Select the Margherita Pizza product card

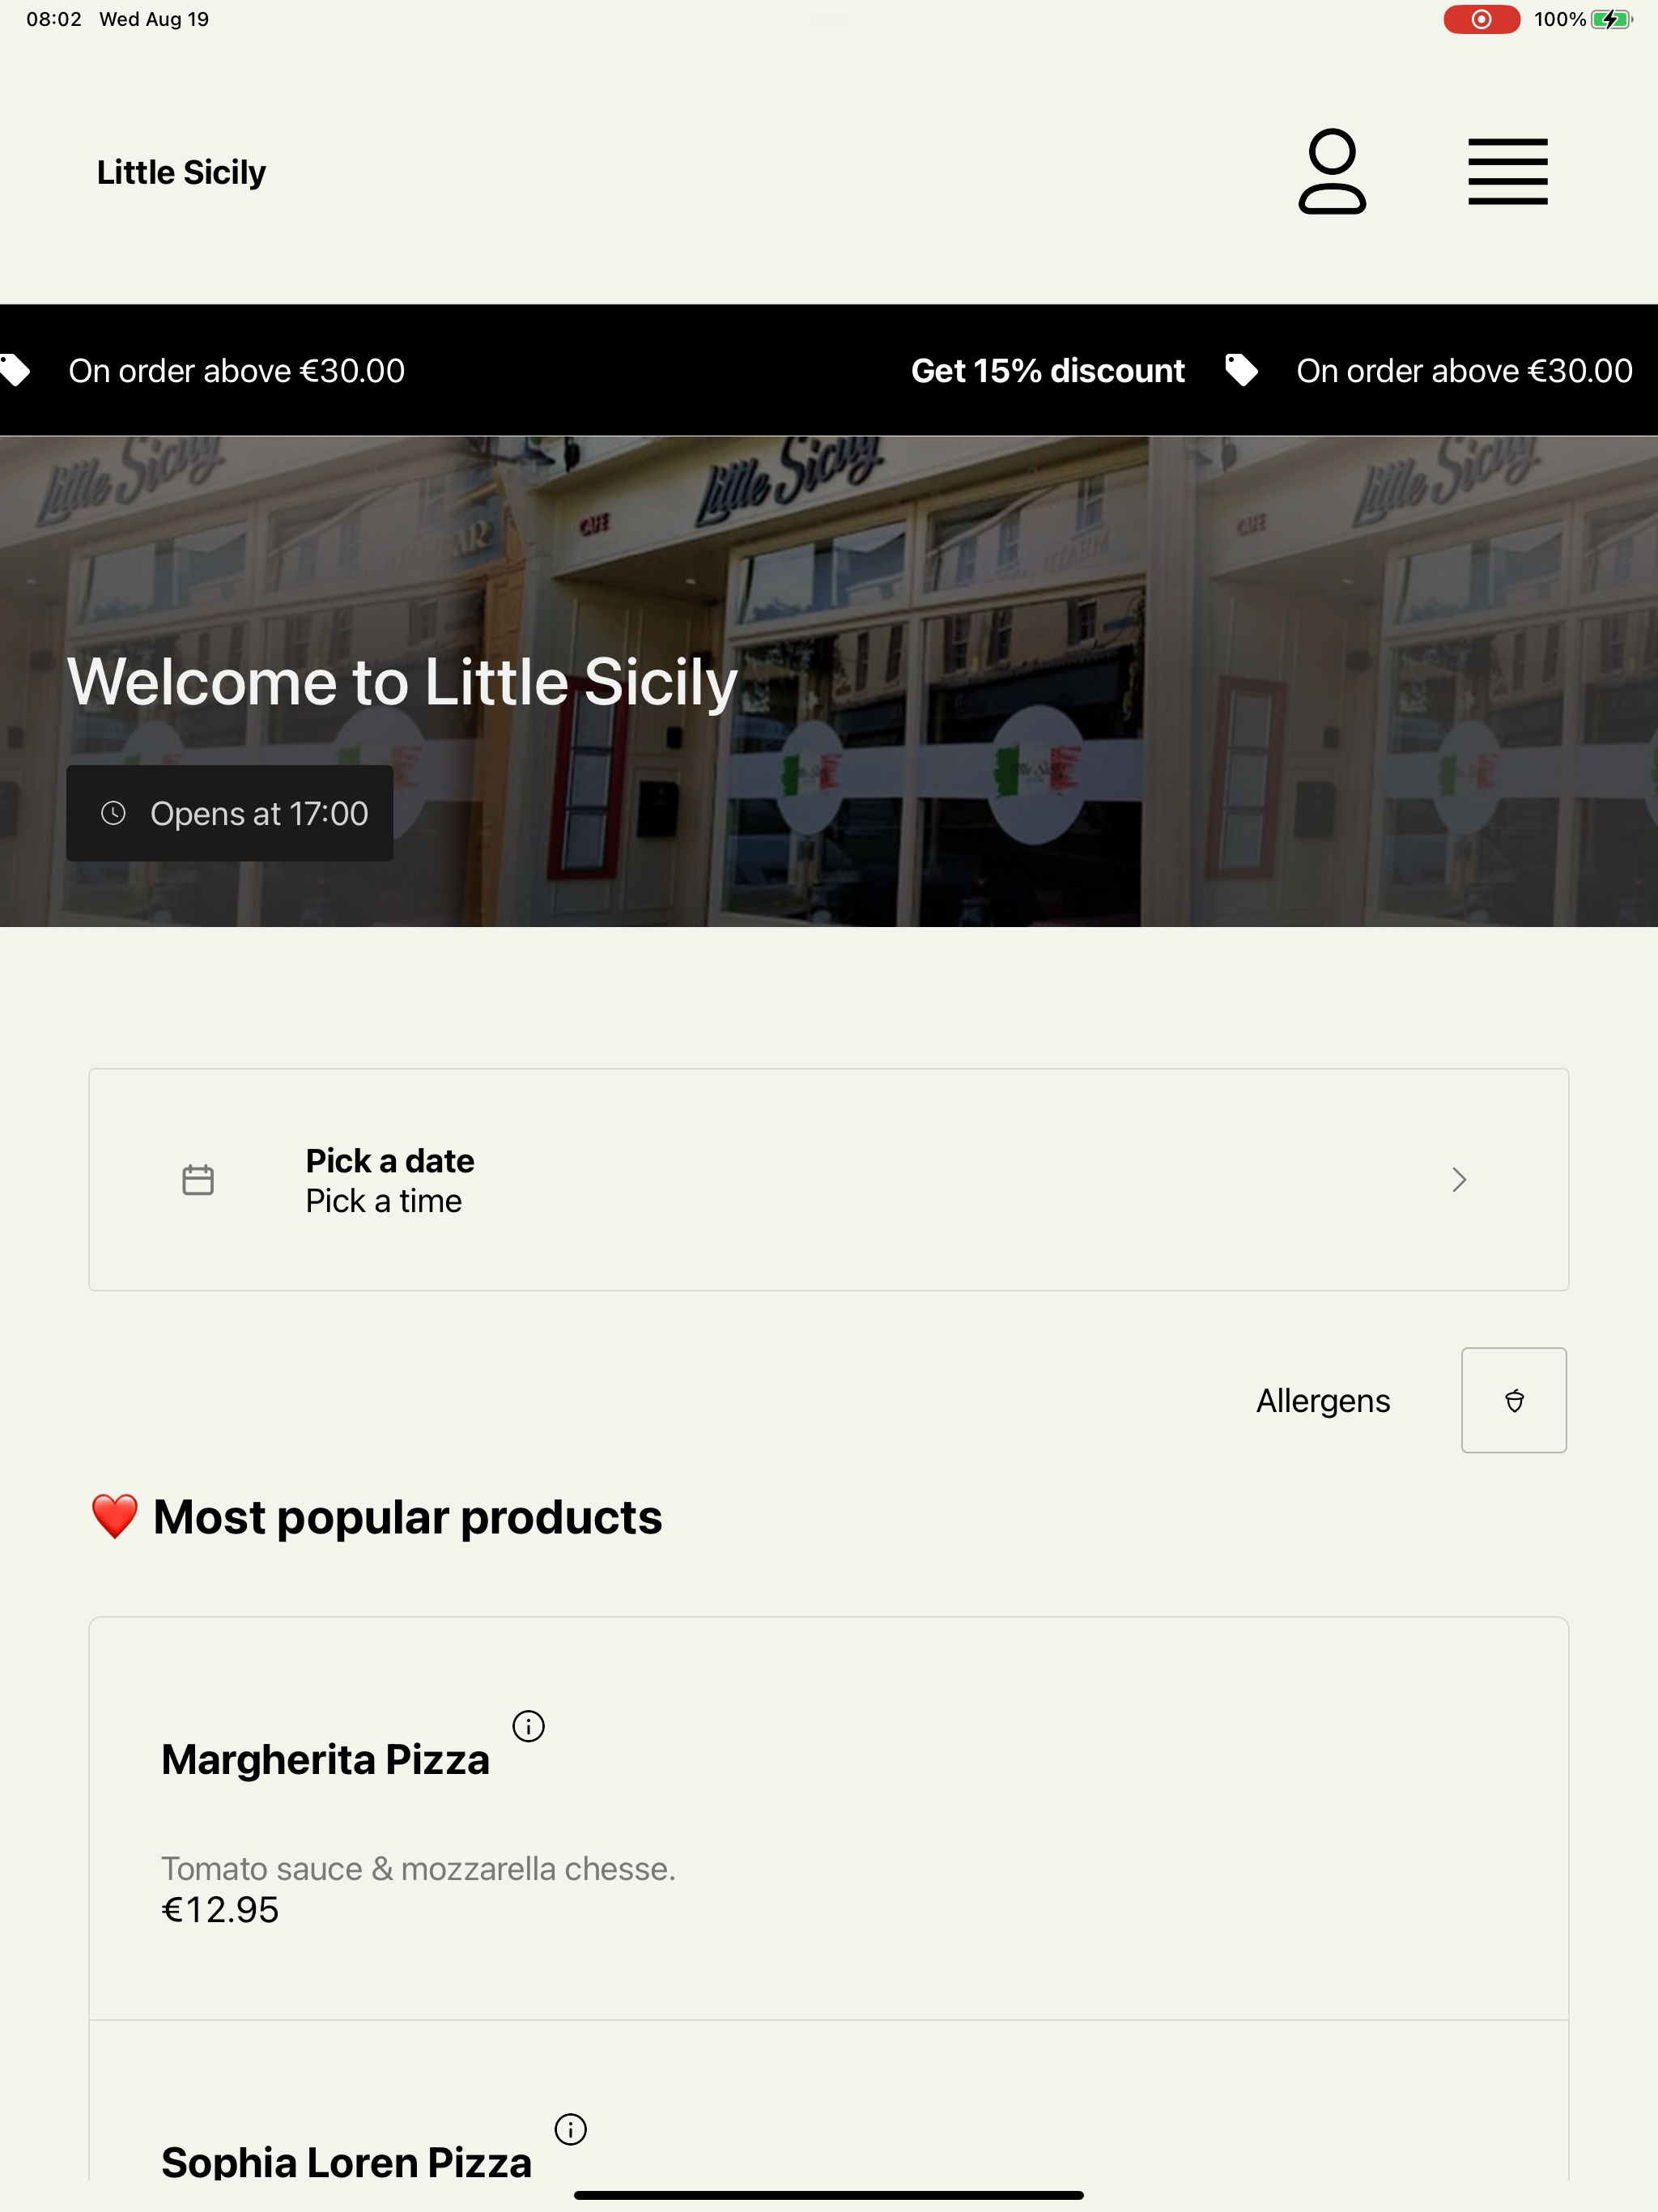click(828, 1818)
